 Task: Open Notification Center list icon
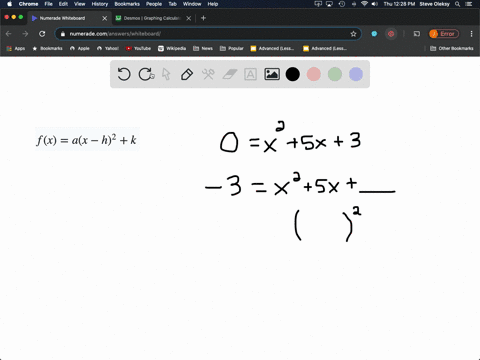coord(469,4)
